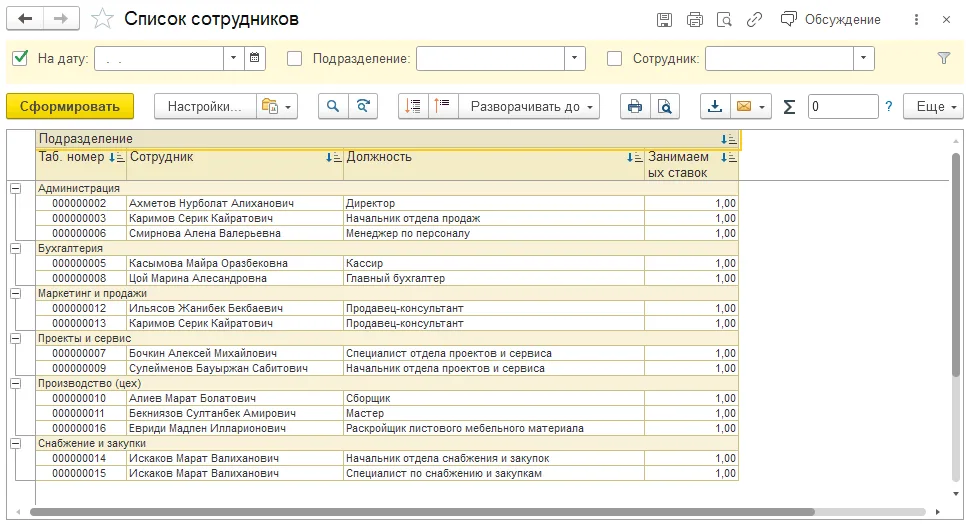Click the printer icon in title bar
The height and width of the screenshot is (529, 966).
pyautogui.click(x=694, y=20)
